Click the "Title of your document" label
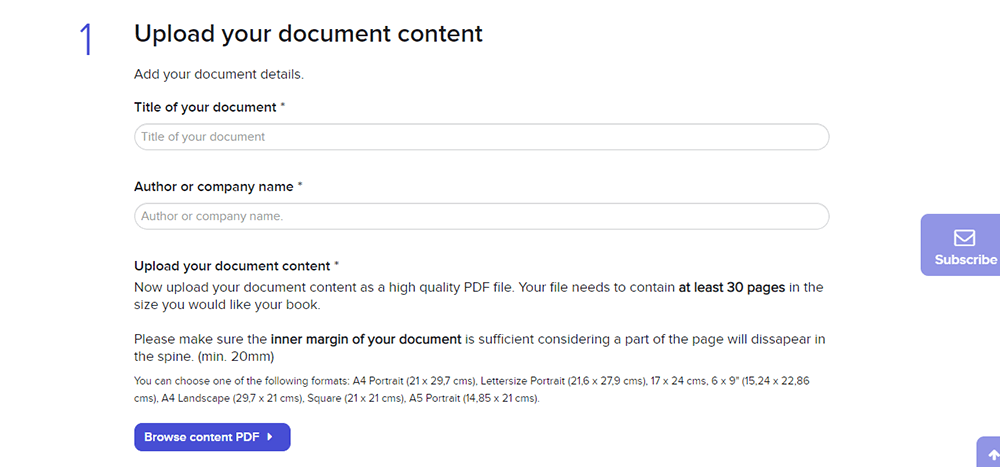The image size is (1000, 467). (205, 107)
